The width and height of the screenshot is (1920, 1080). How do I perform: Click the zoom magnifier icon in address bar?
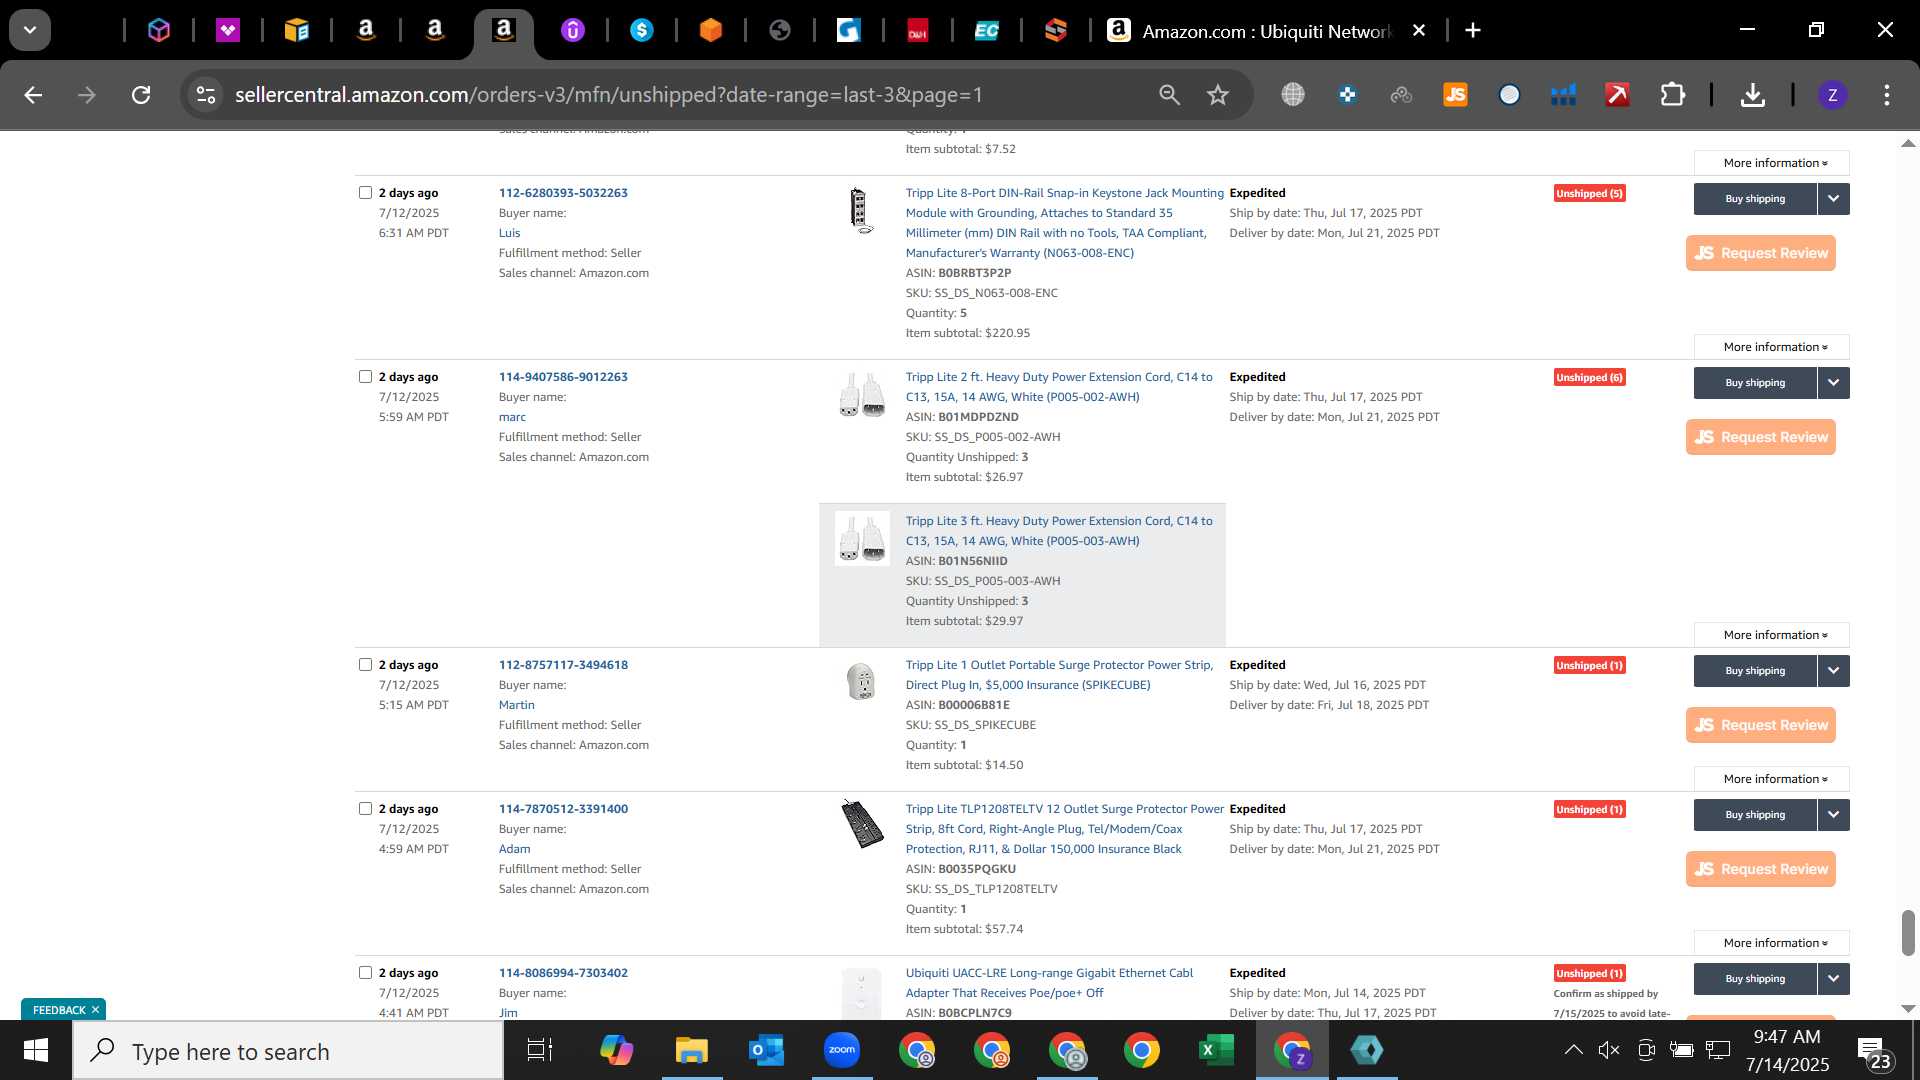pos(1169,95)
